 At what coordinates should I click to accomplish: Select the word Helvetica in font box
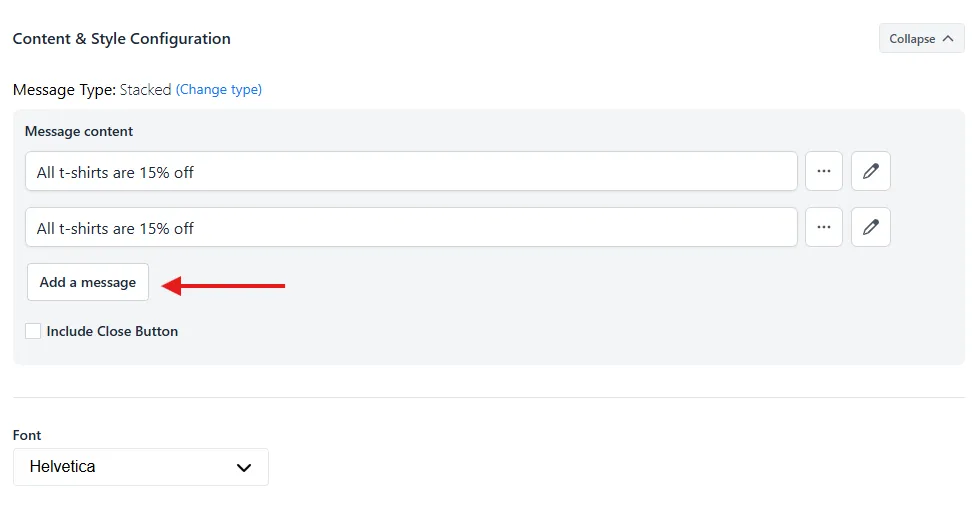62,467
